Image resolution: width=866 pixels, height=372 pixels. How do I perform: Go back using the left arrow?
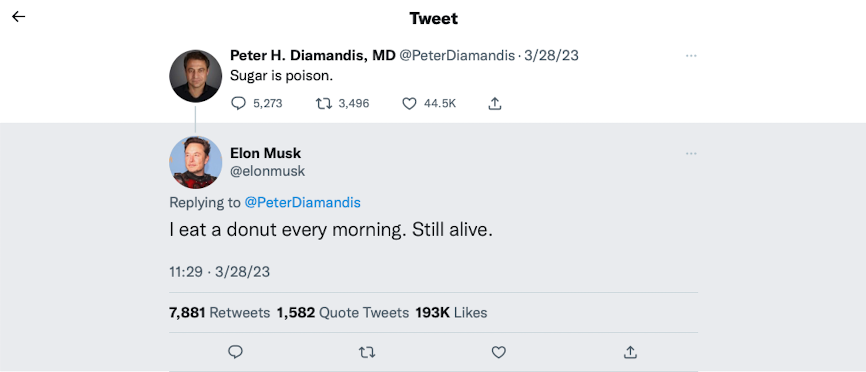[x=19, y=17]
